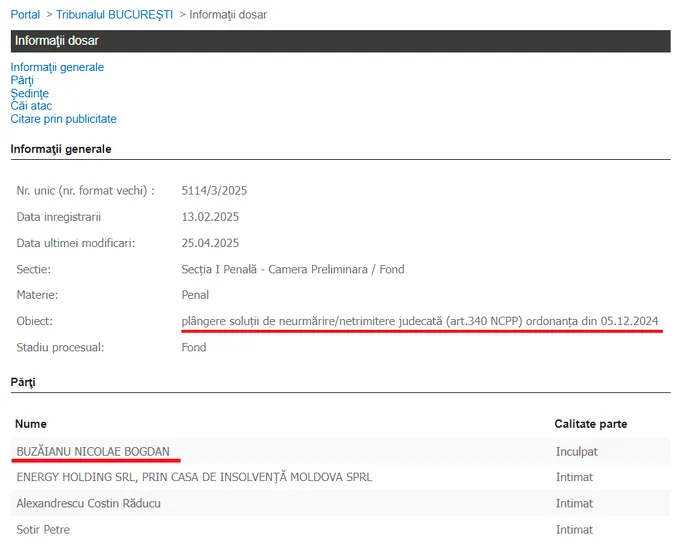
Task: Open the Părți navigation link
Action: (22, 80)
